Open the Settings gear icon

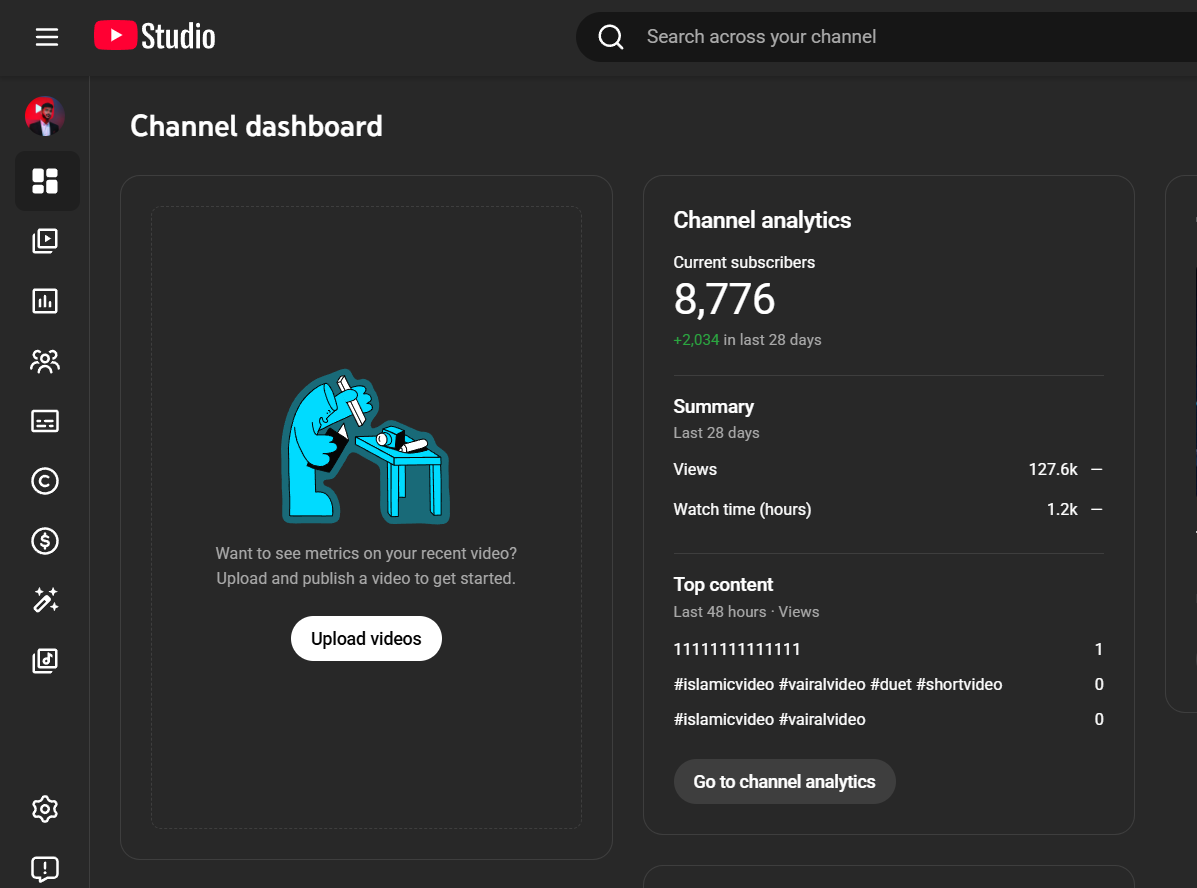[45, 809]
